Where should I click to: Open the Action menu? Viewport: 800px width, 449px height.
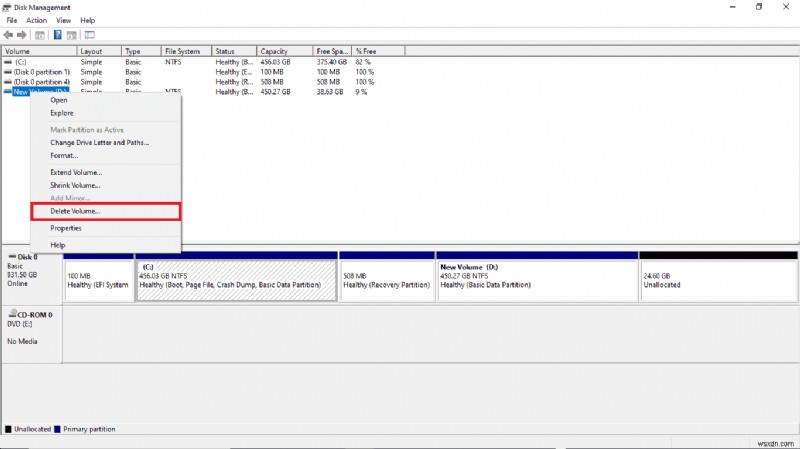pyautogui.click(x=36, y=20)
